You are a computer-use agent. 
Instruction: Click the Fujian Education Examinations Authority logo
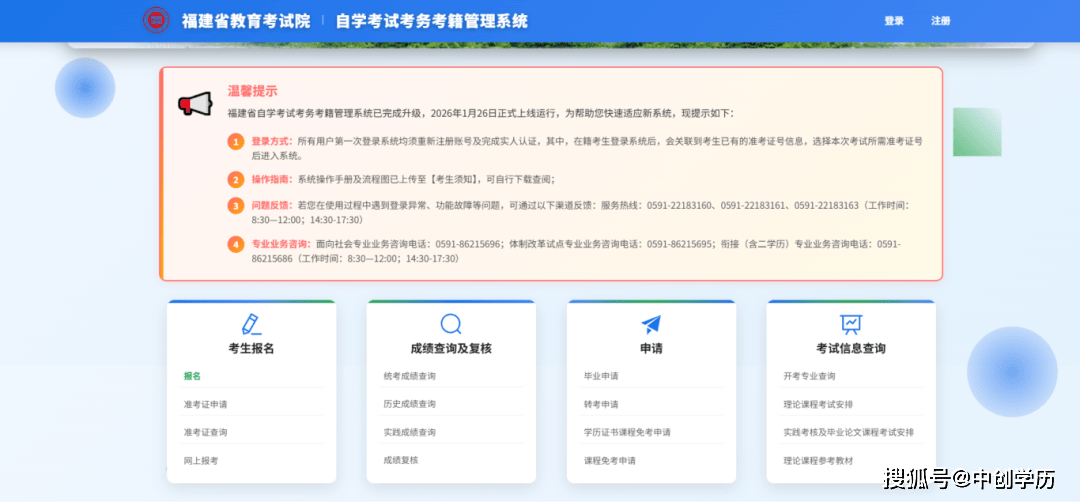(156, 20)
